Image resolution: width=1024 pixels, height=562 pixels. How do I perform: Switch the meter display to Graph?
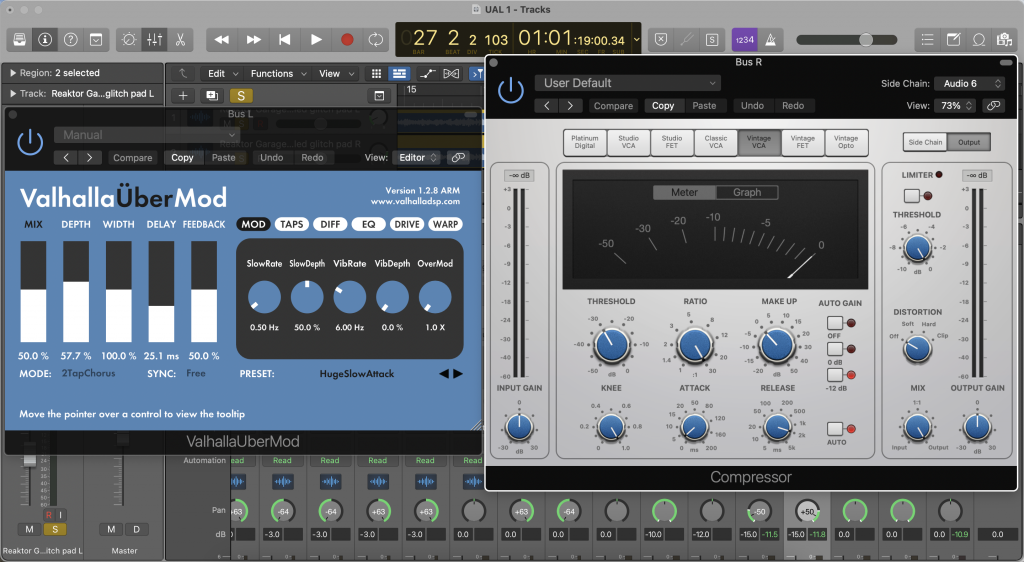coord(746,192)
